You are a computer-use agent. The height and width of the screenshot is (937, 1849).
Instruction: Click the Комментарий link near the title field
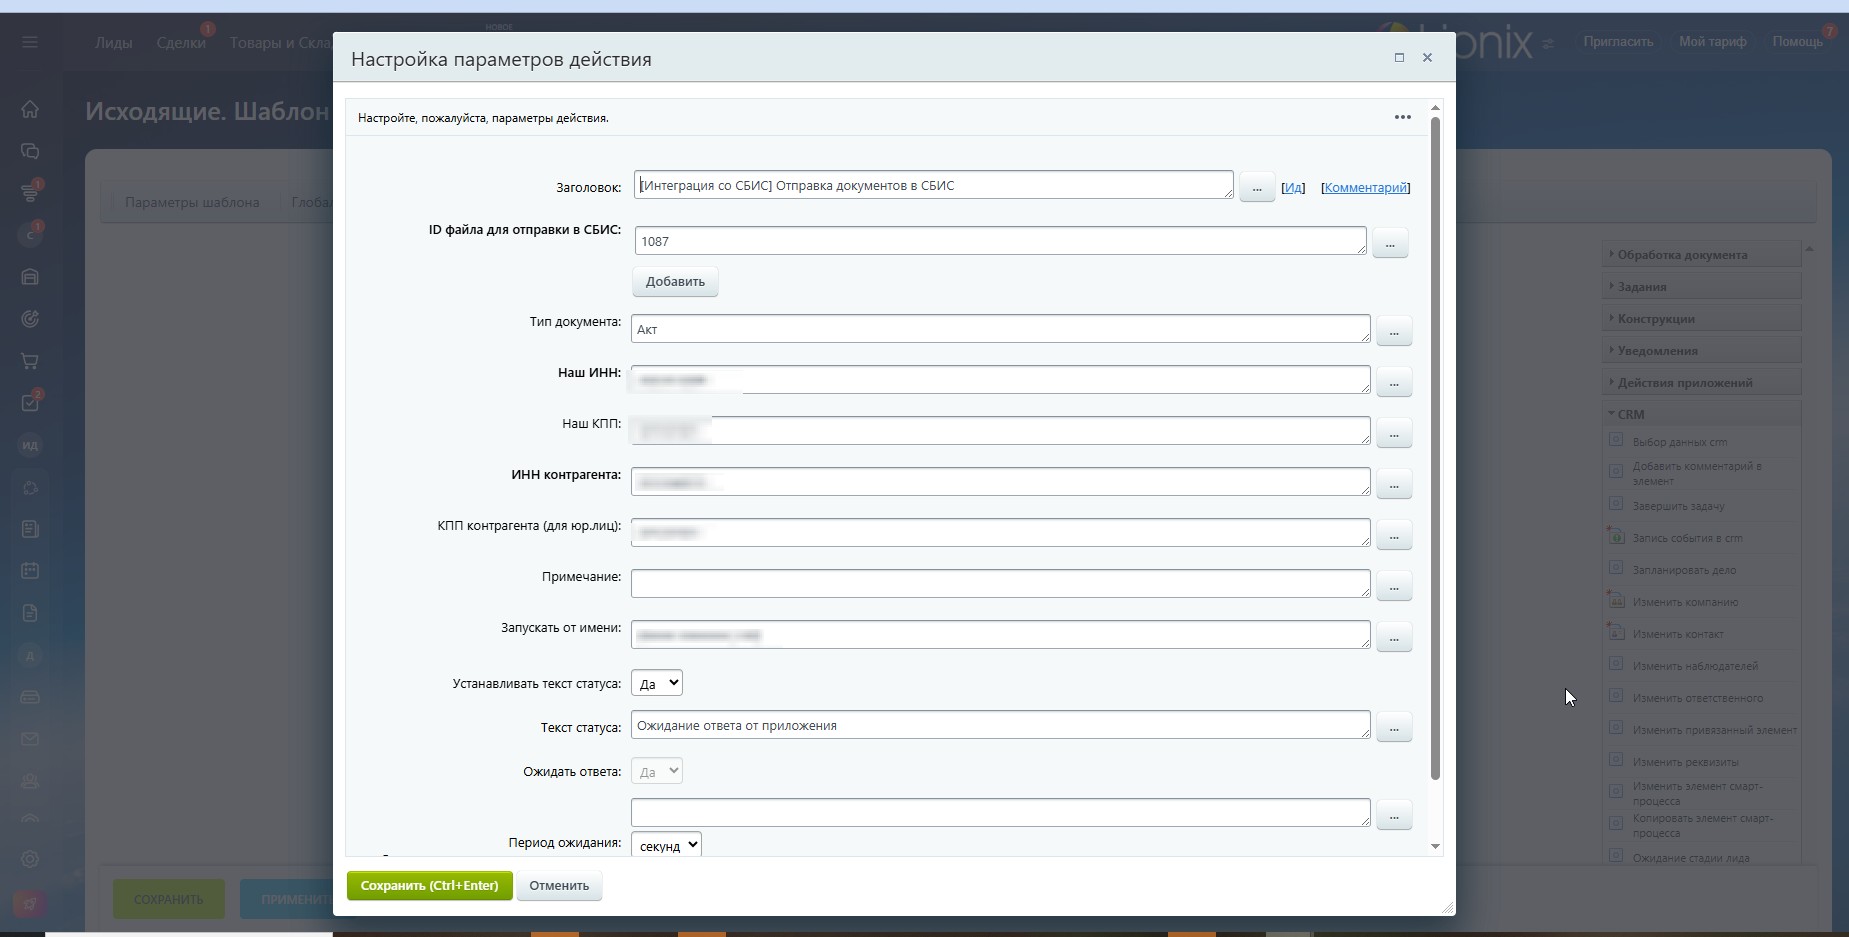coord(1365,187)
